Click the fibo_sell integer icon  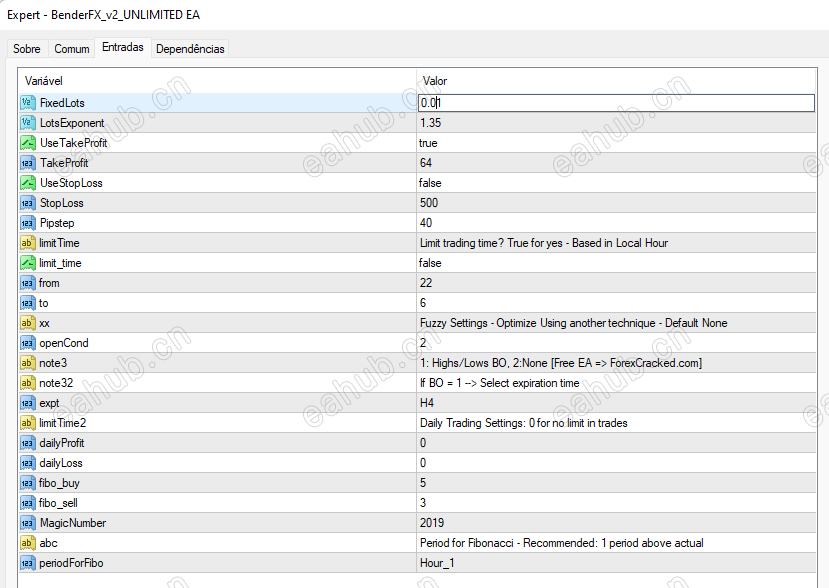point(27,503)
